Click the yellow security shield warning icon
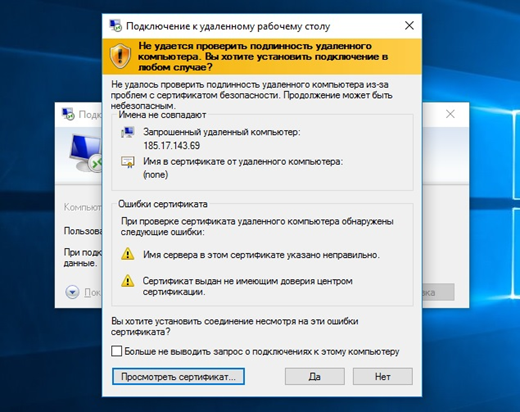 tap(120, 56)
